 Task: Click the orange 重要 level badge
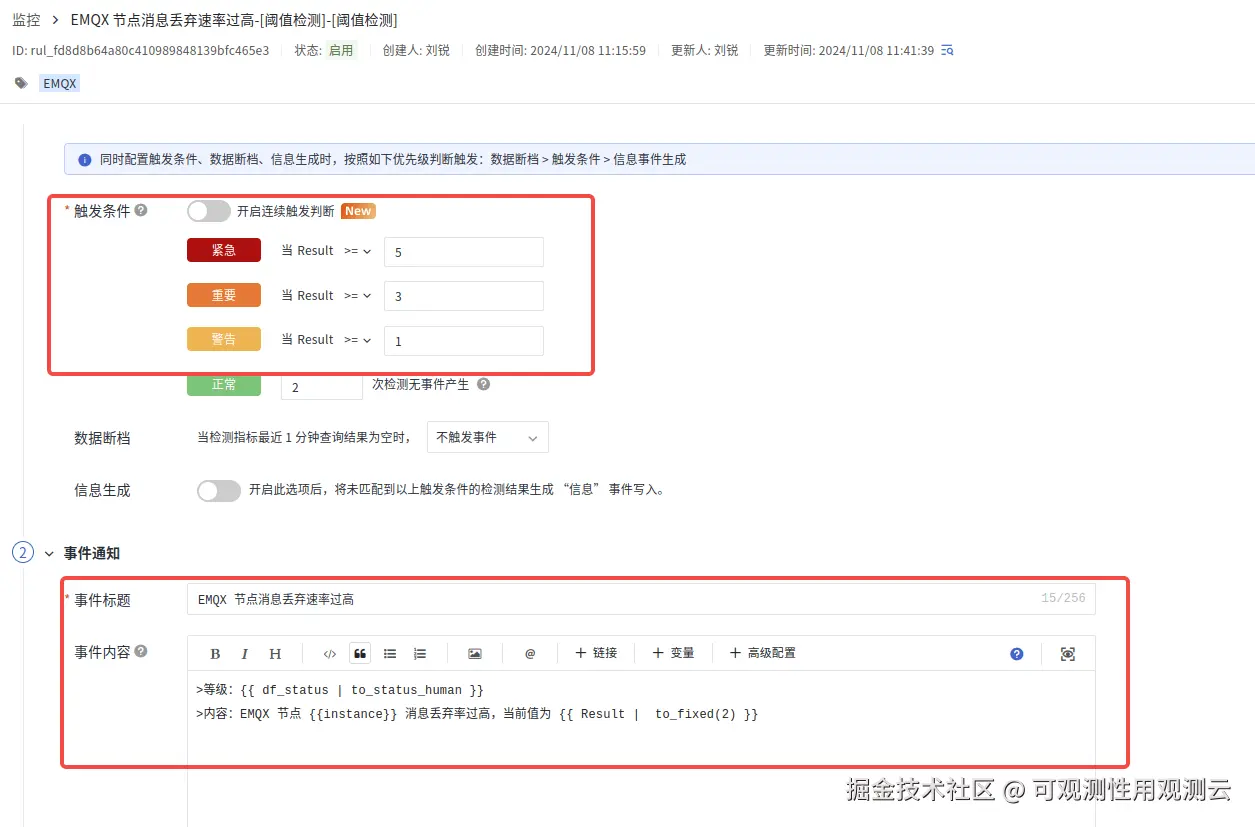(224, 295)
